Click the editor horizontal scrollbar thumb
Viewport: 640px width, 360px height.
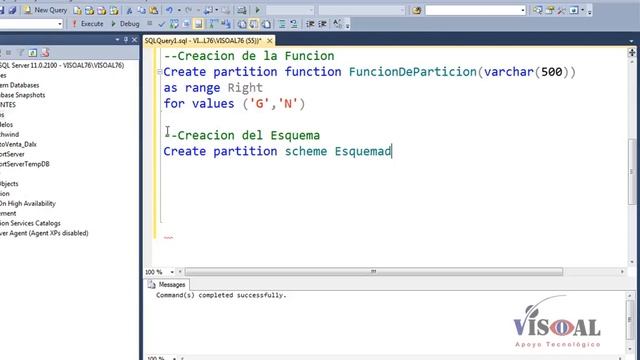coord(373,272)
